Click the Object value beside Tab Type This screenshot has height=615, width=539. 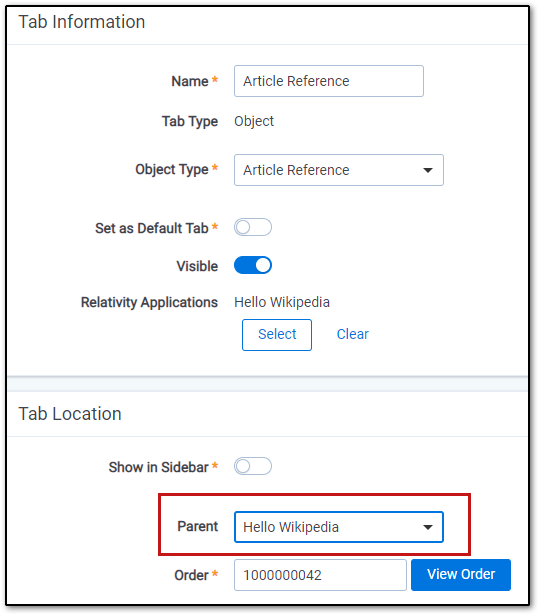pyautogui.click(x=254, y=121)
